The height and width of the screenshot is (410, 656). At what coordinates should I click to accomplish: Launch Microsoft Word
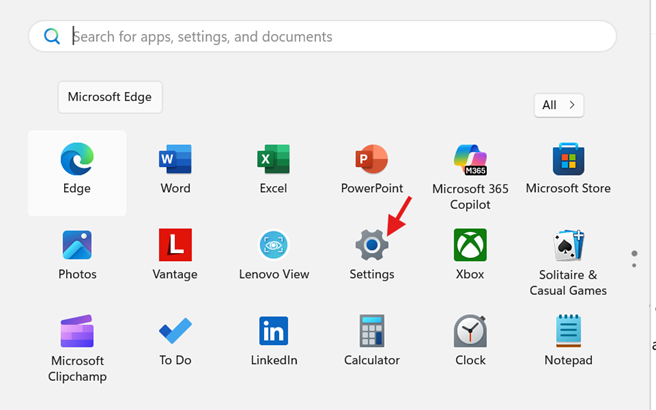(175, 160)
